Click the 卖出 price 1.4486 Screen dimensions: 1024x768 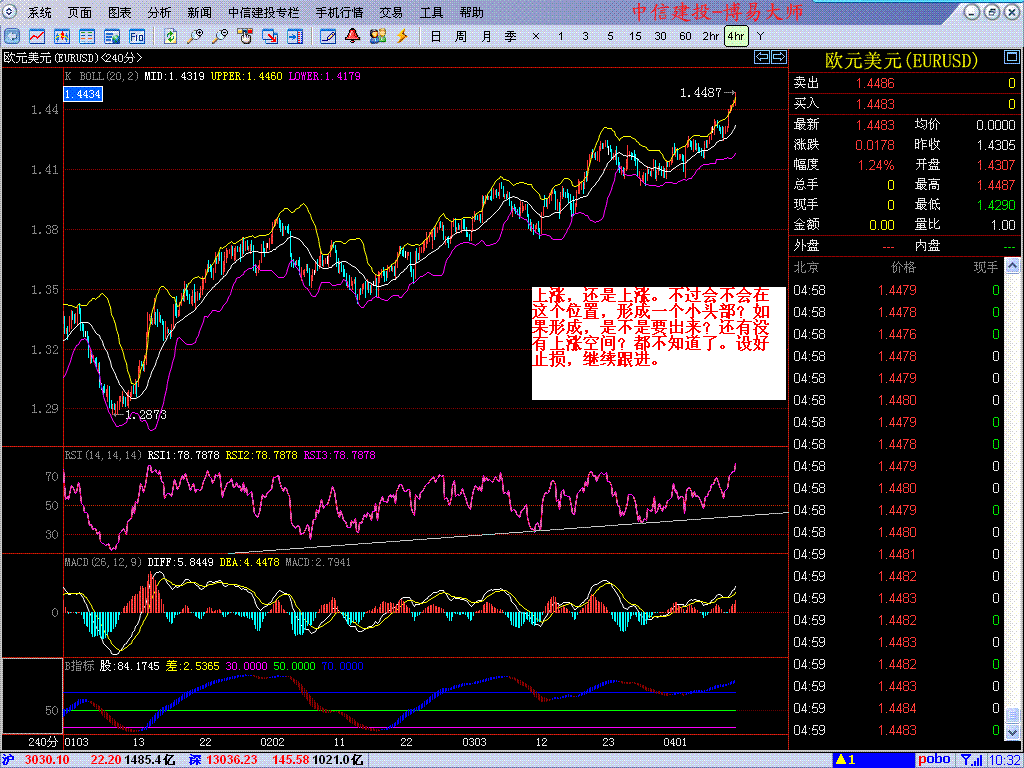click(876, 84)
